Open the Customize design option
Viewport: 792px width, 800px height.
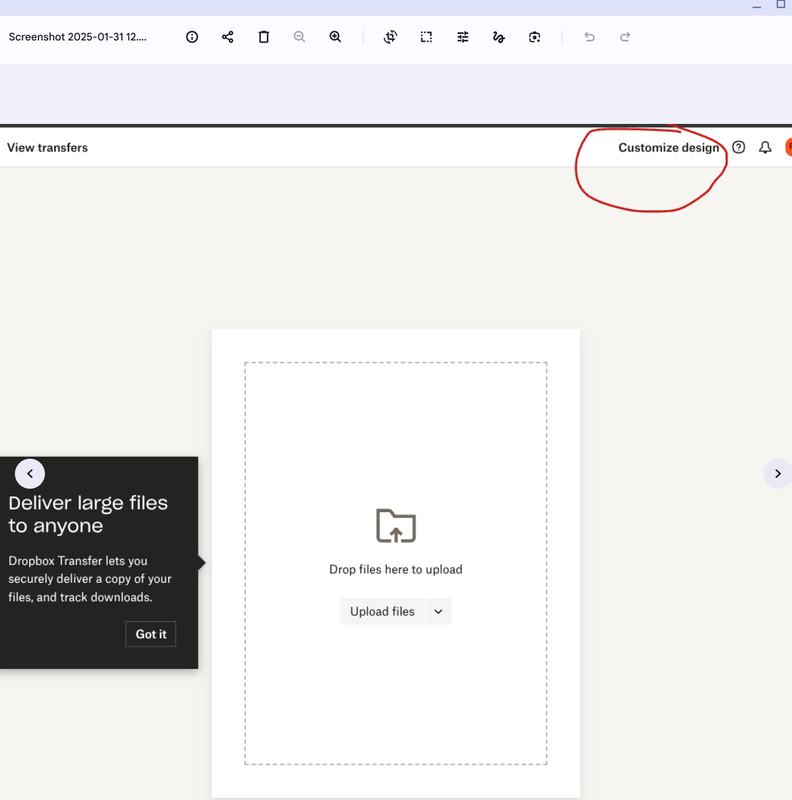[668, 148]
